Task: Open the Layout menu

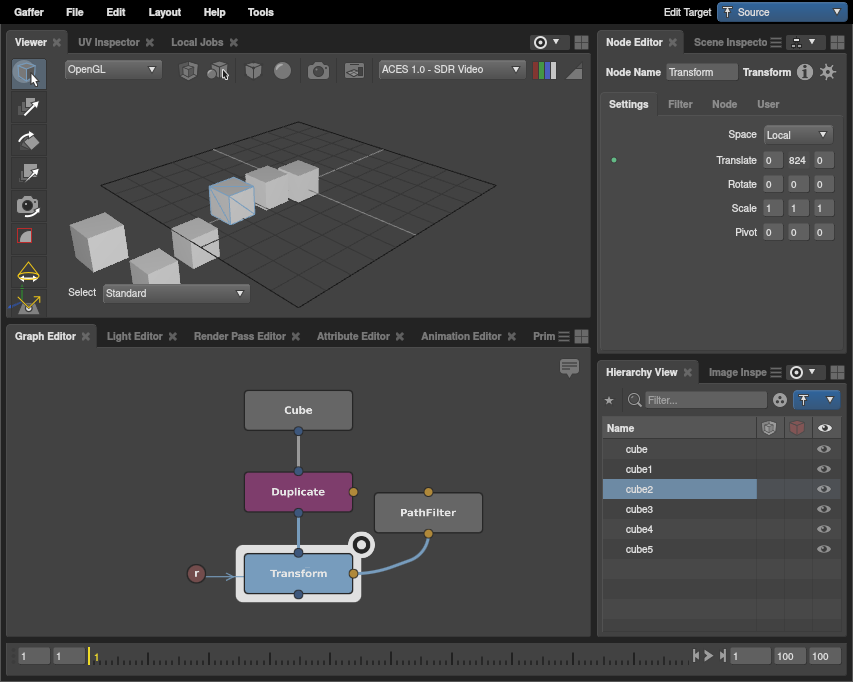Action: tap(164, 12)
